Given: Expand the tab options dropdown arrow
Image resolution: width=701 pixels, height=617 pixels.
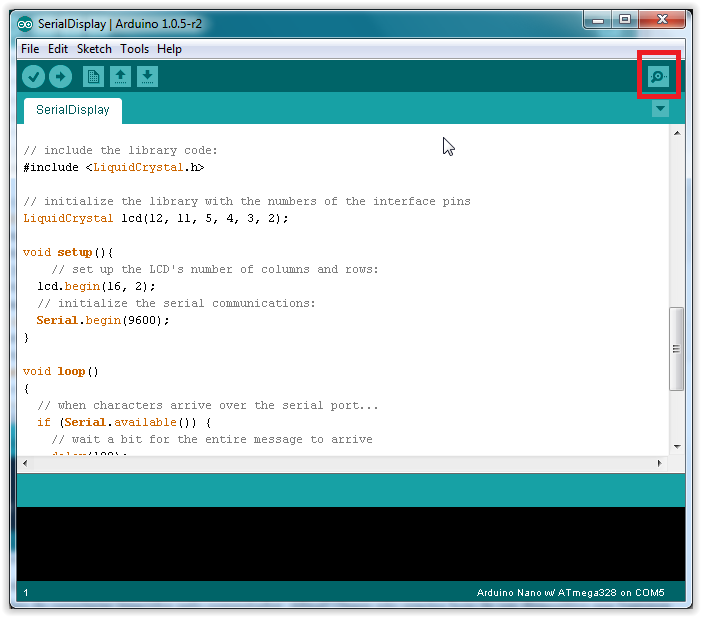Looking at the screenshot, I should (660, 108).
